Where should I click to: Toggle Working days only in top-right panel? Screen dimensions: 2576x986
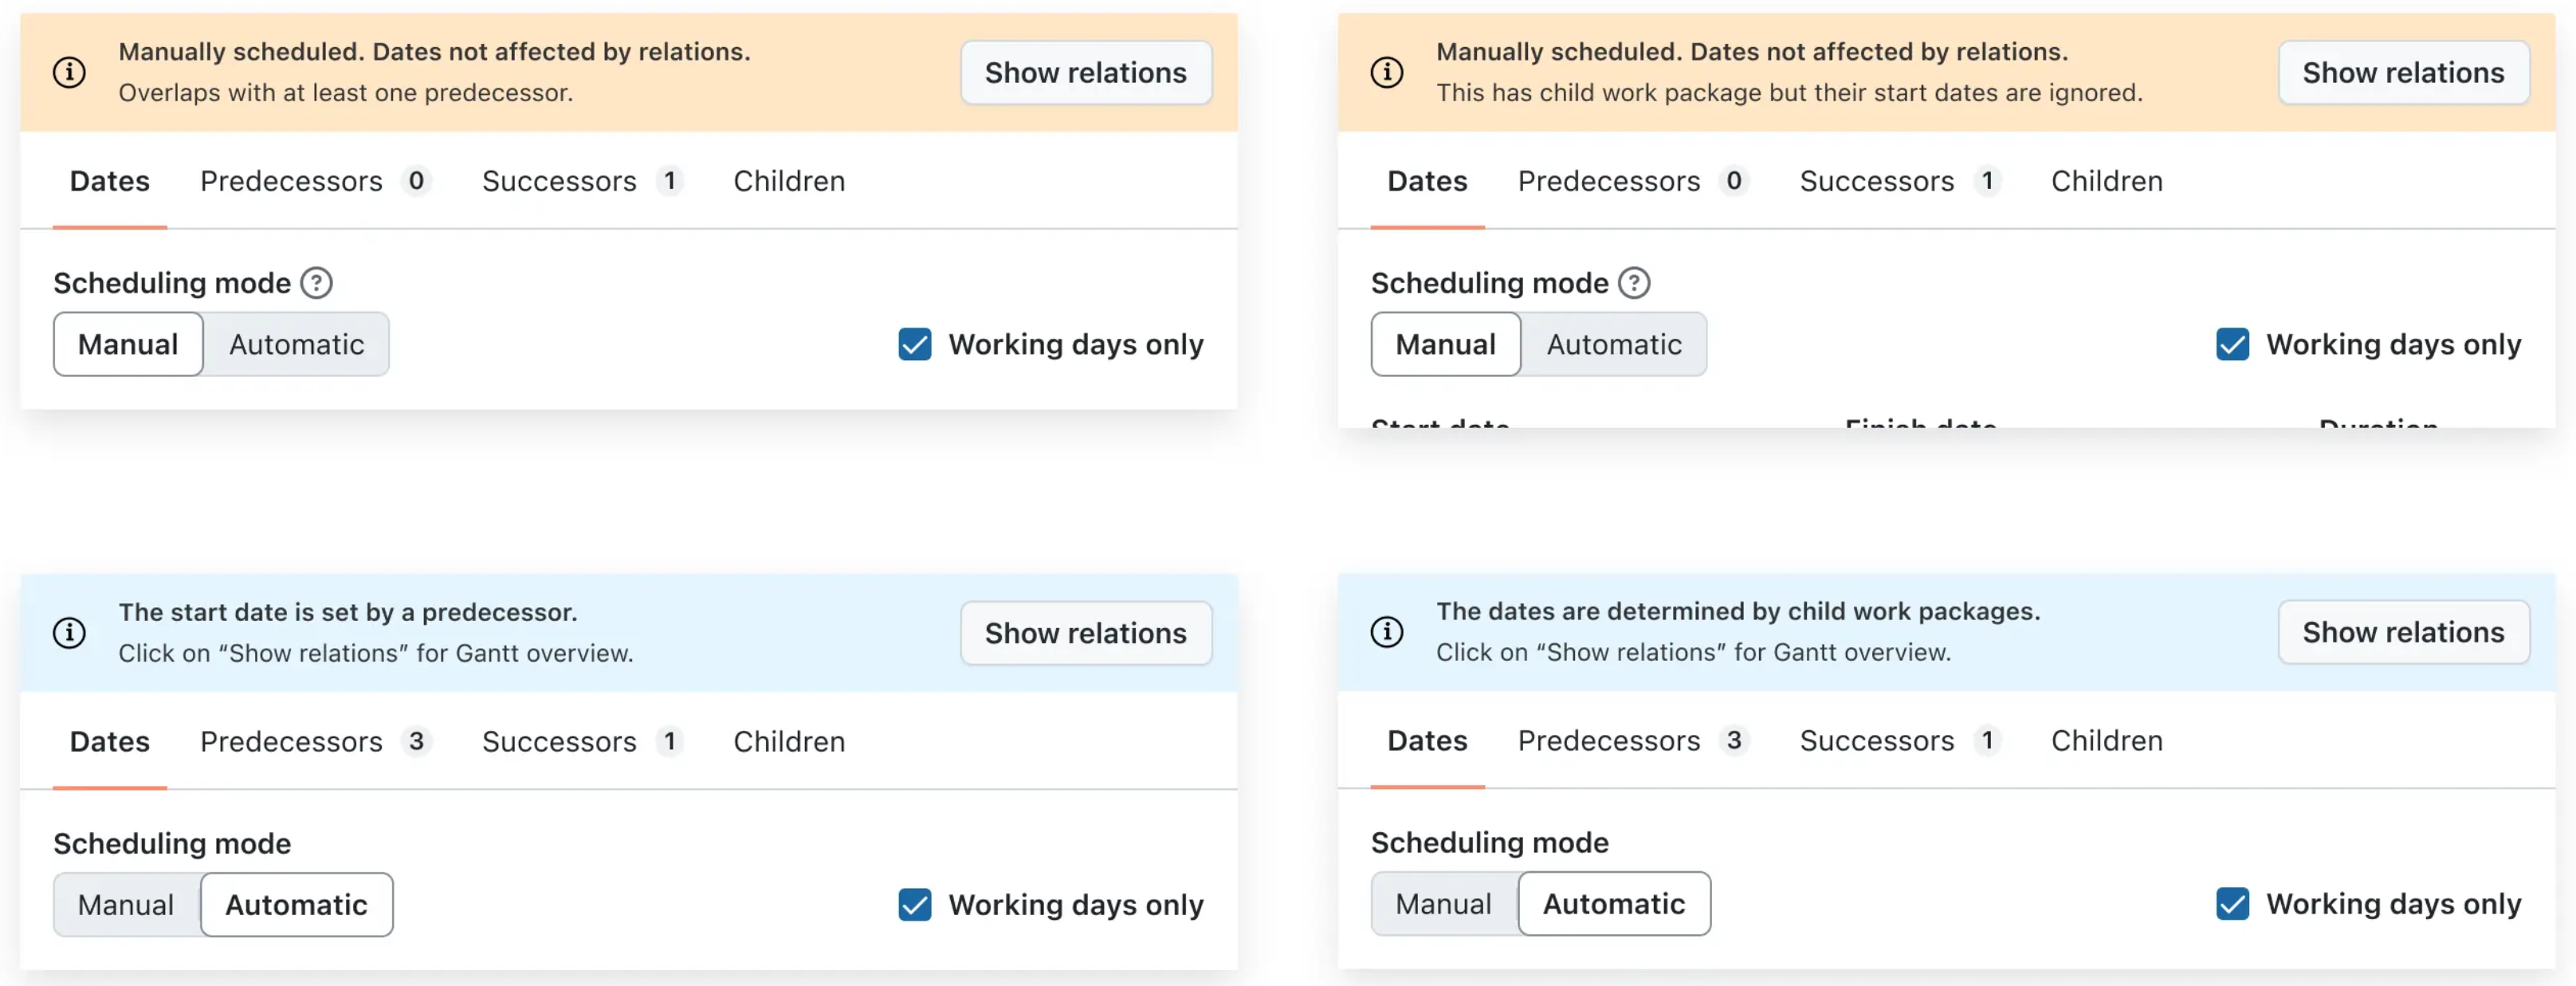[2232, 344]
